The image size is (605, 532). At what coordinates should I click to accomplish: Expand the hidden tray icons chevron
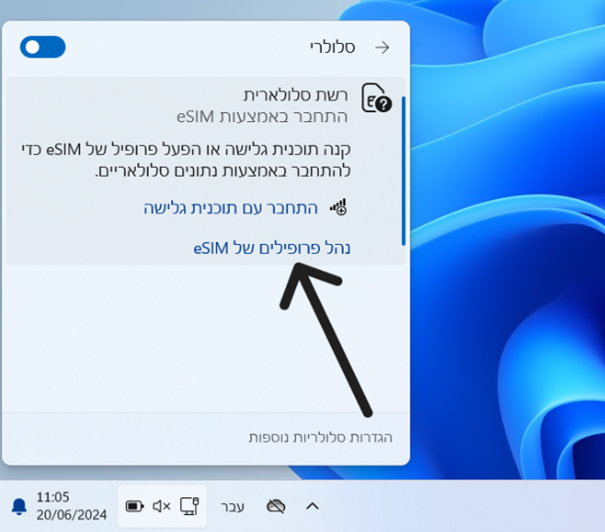(312, 506)
